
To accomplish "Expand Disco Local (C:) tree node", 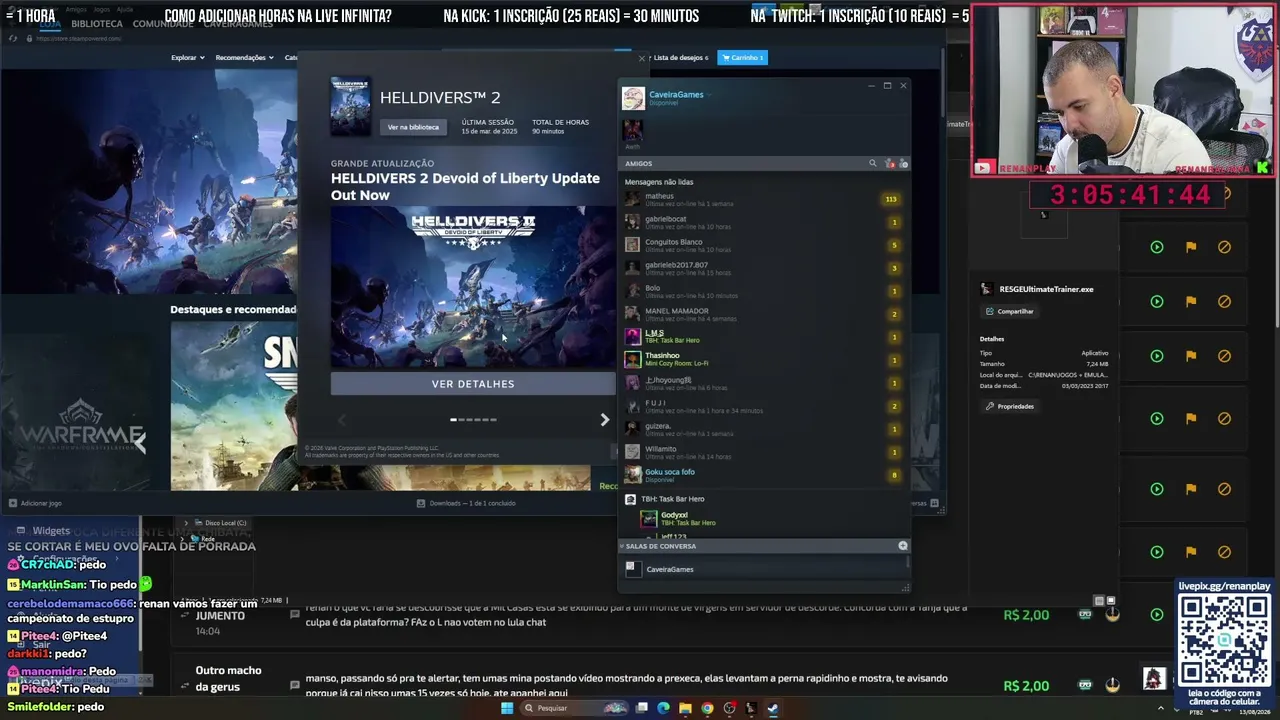I will point(185,523).
